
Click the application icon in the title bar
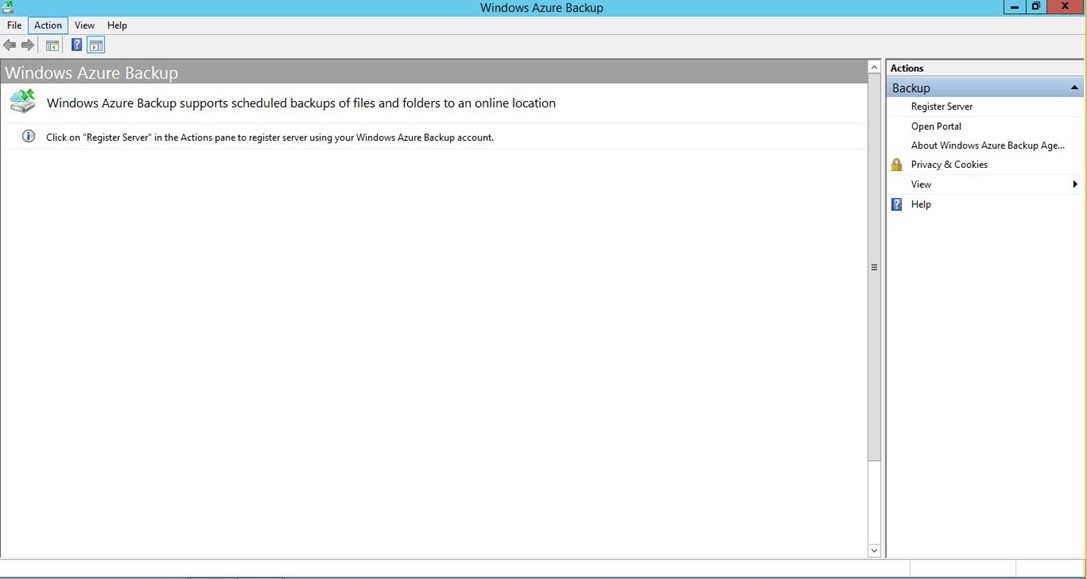click(x=8, y=8)
